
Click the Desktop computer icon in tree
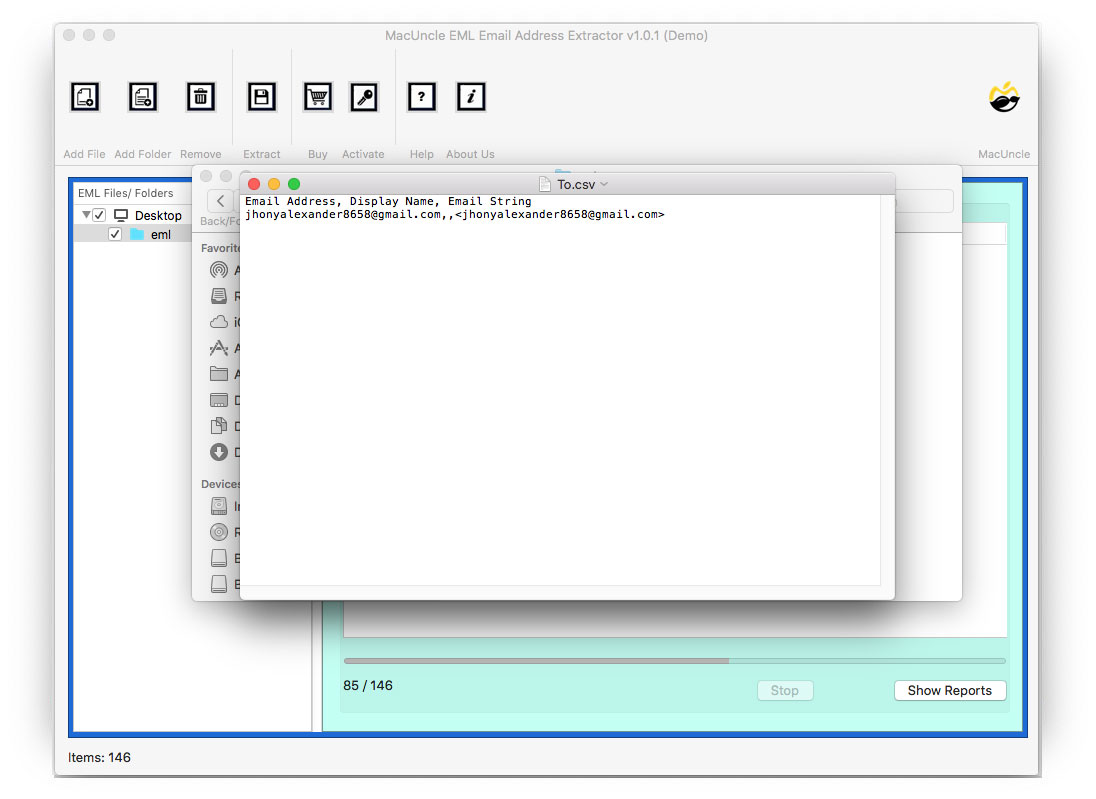(x=121, y=215)
